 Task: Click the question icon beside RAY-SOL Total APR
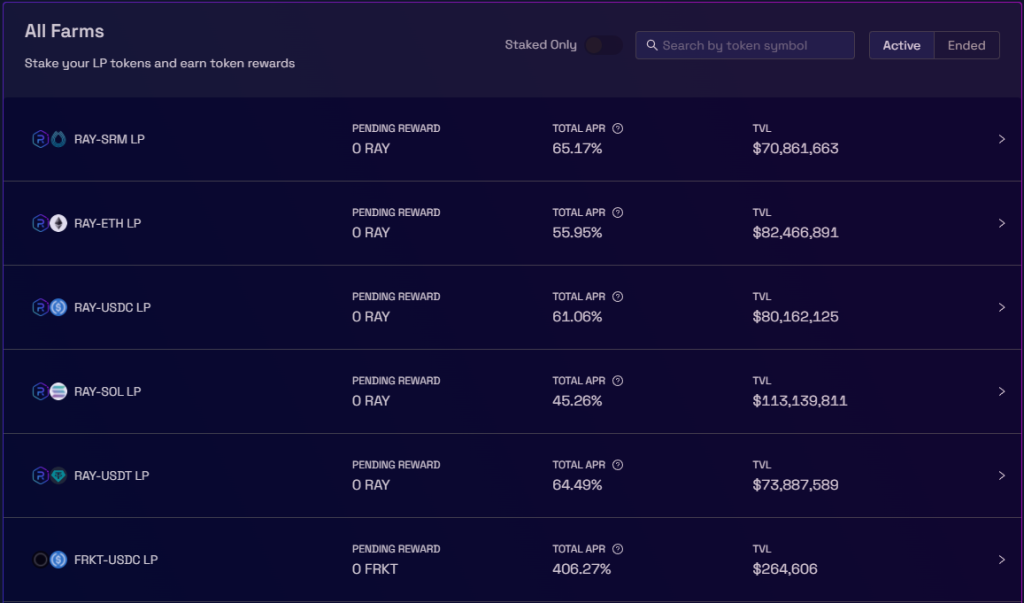tap(617, 381)
